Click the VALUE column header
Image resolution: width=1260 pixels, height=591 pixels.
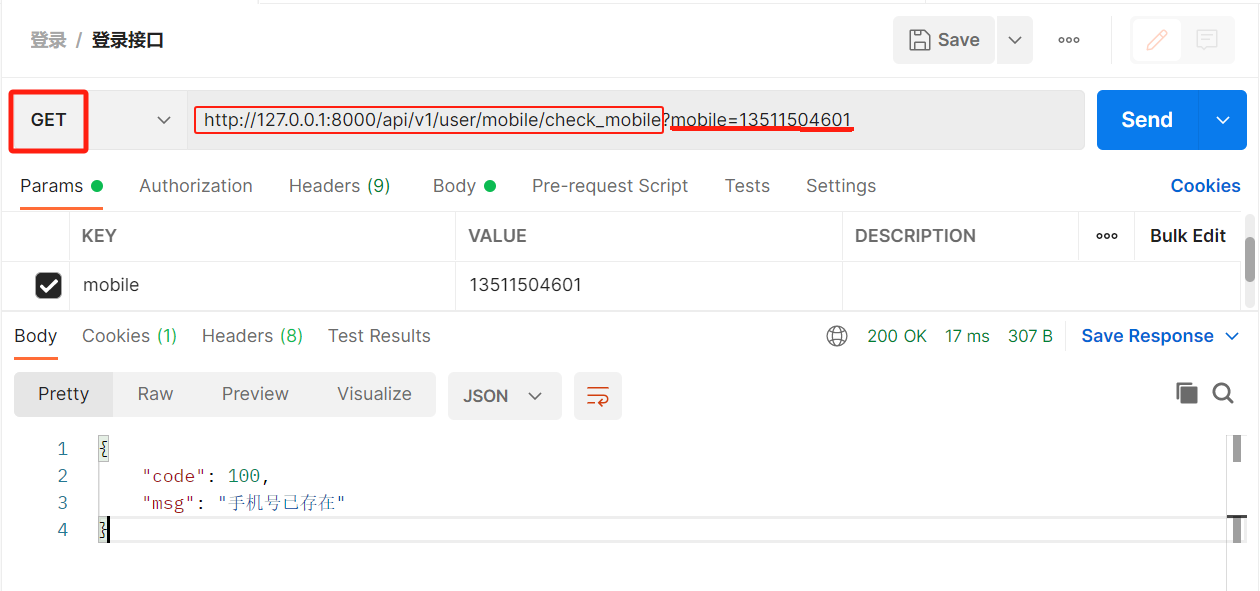pos(497,236)
